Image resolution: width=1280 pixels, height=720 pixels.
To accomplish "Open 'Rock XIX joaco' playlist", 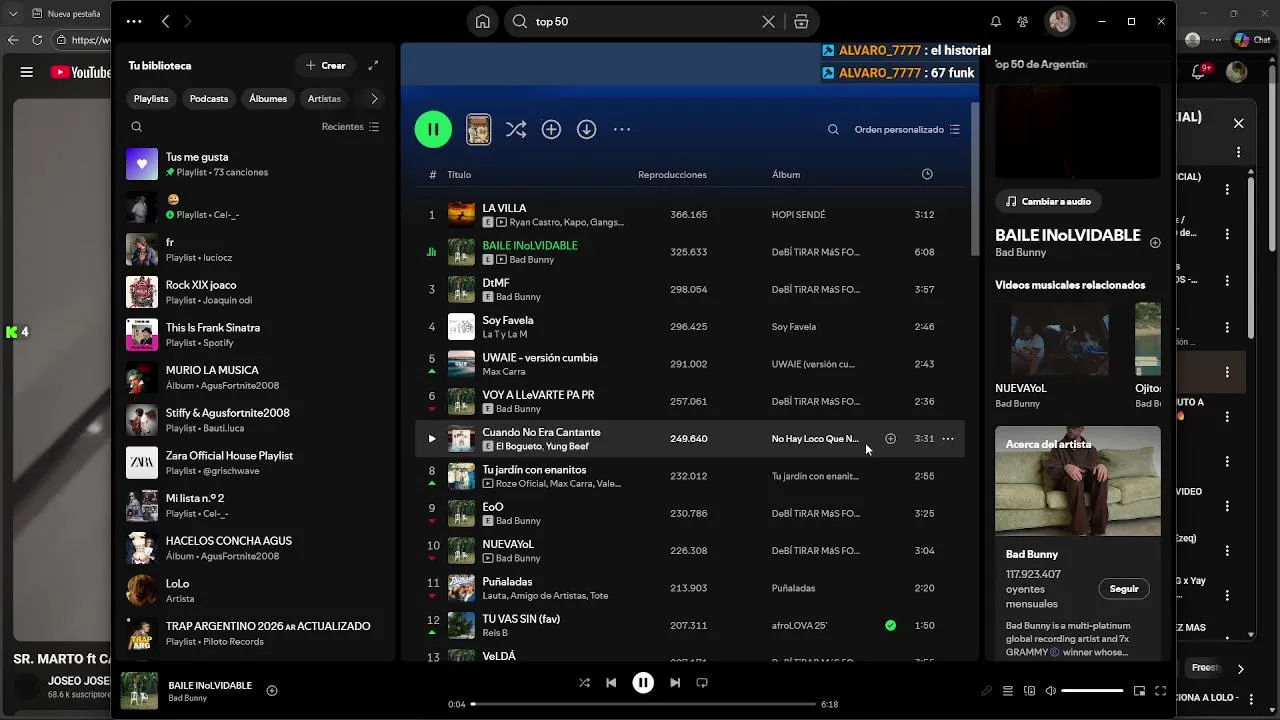I will click(255, 292).
